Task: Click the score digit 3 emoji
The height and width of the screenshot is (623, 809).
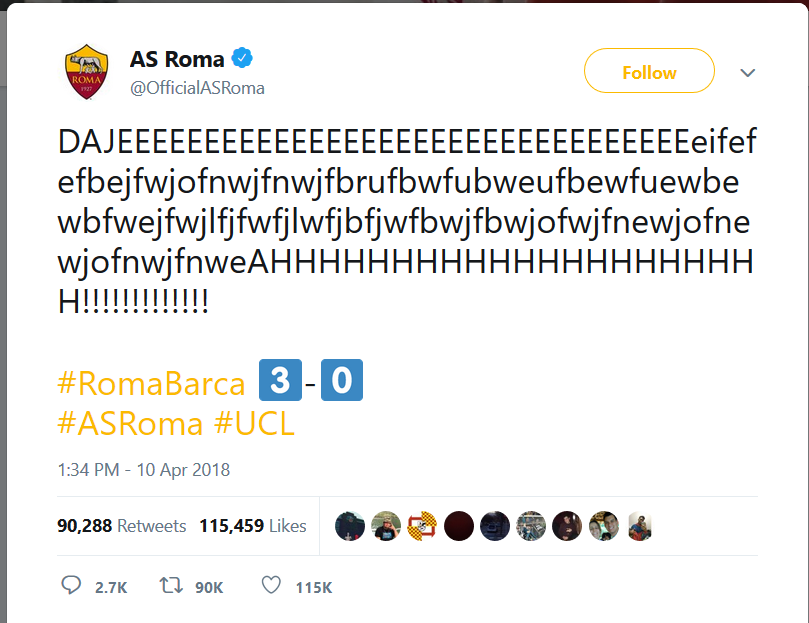Action: (x=281, y=382)
